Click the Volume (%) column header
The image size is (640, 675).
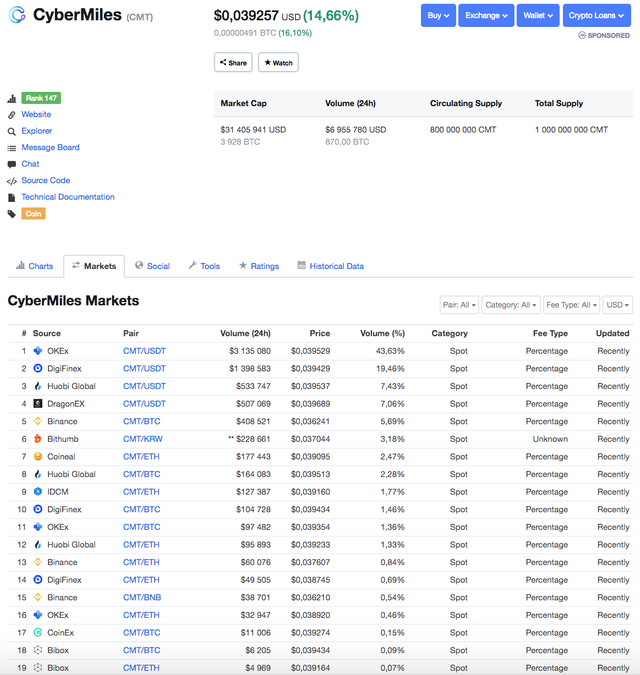(382, 333)
